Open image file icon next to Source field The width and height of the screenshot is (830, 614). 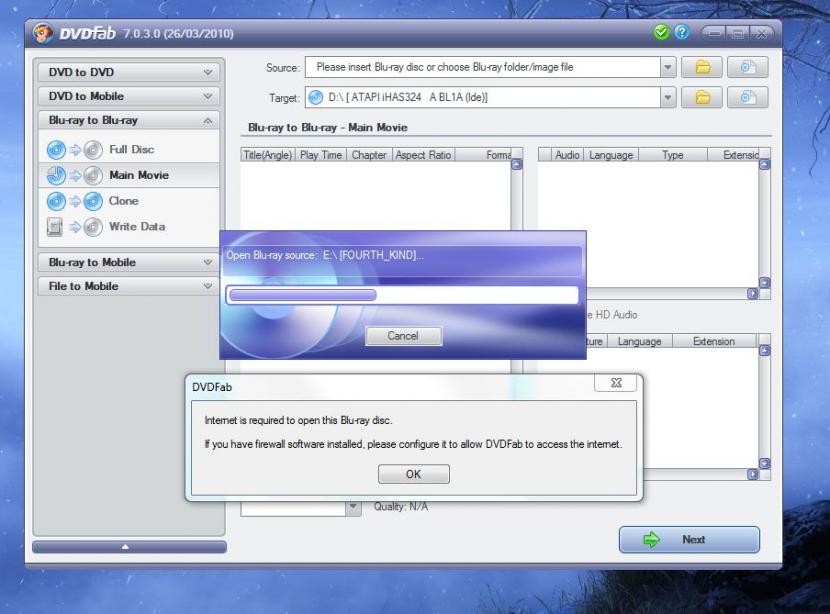tap(747, 67)
